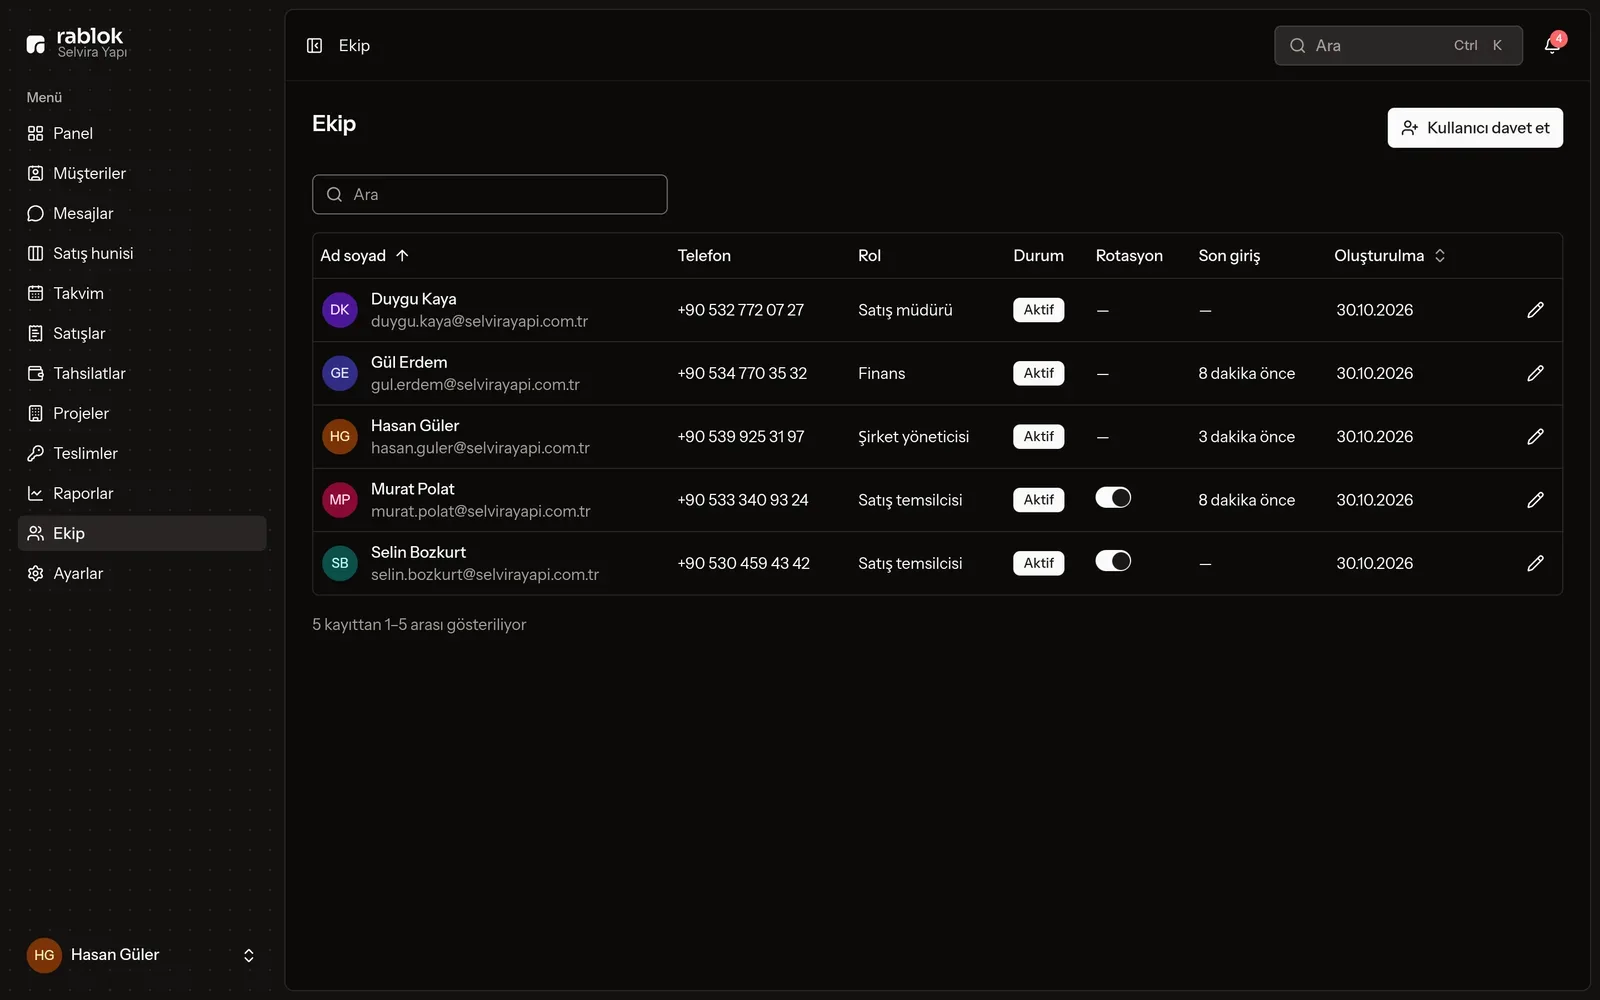Image resolution: width=1600 pixels, height=1000 pixels.
Task: Click the DK avatar of Duygu Kaya
Action: [x=340, y=310]
